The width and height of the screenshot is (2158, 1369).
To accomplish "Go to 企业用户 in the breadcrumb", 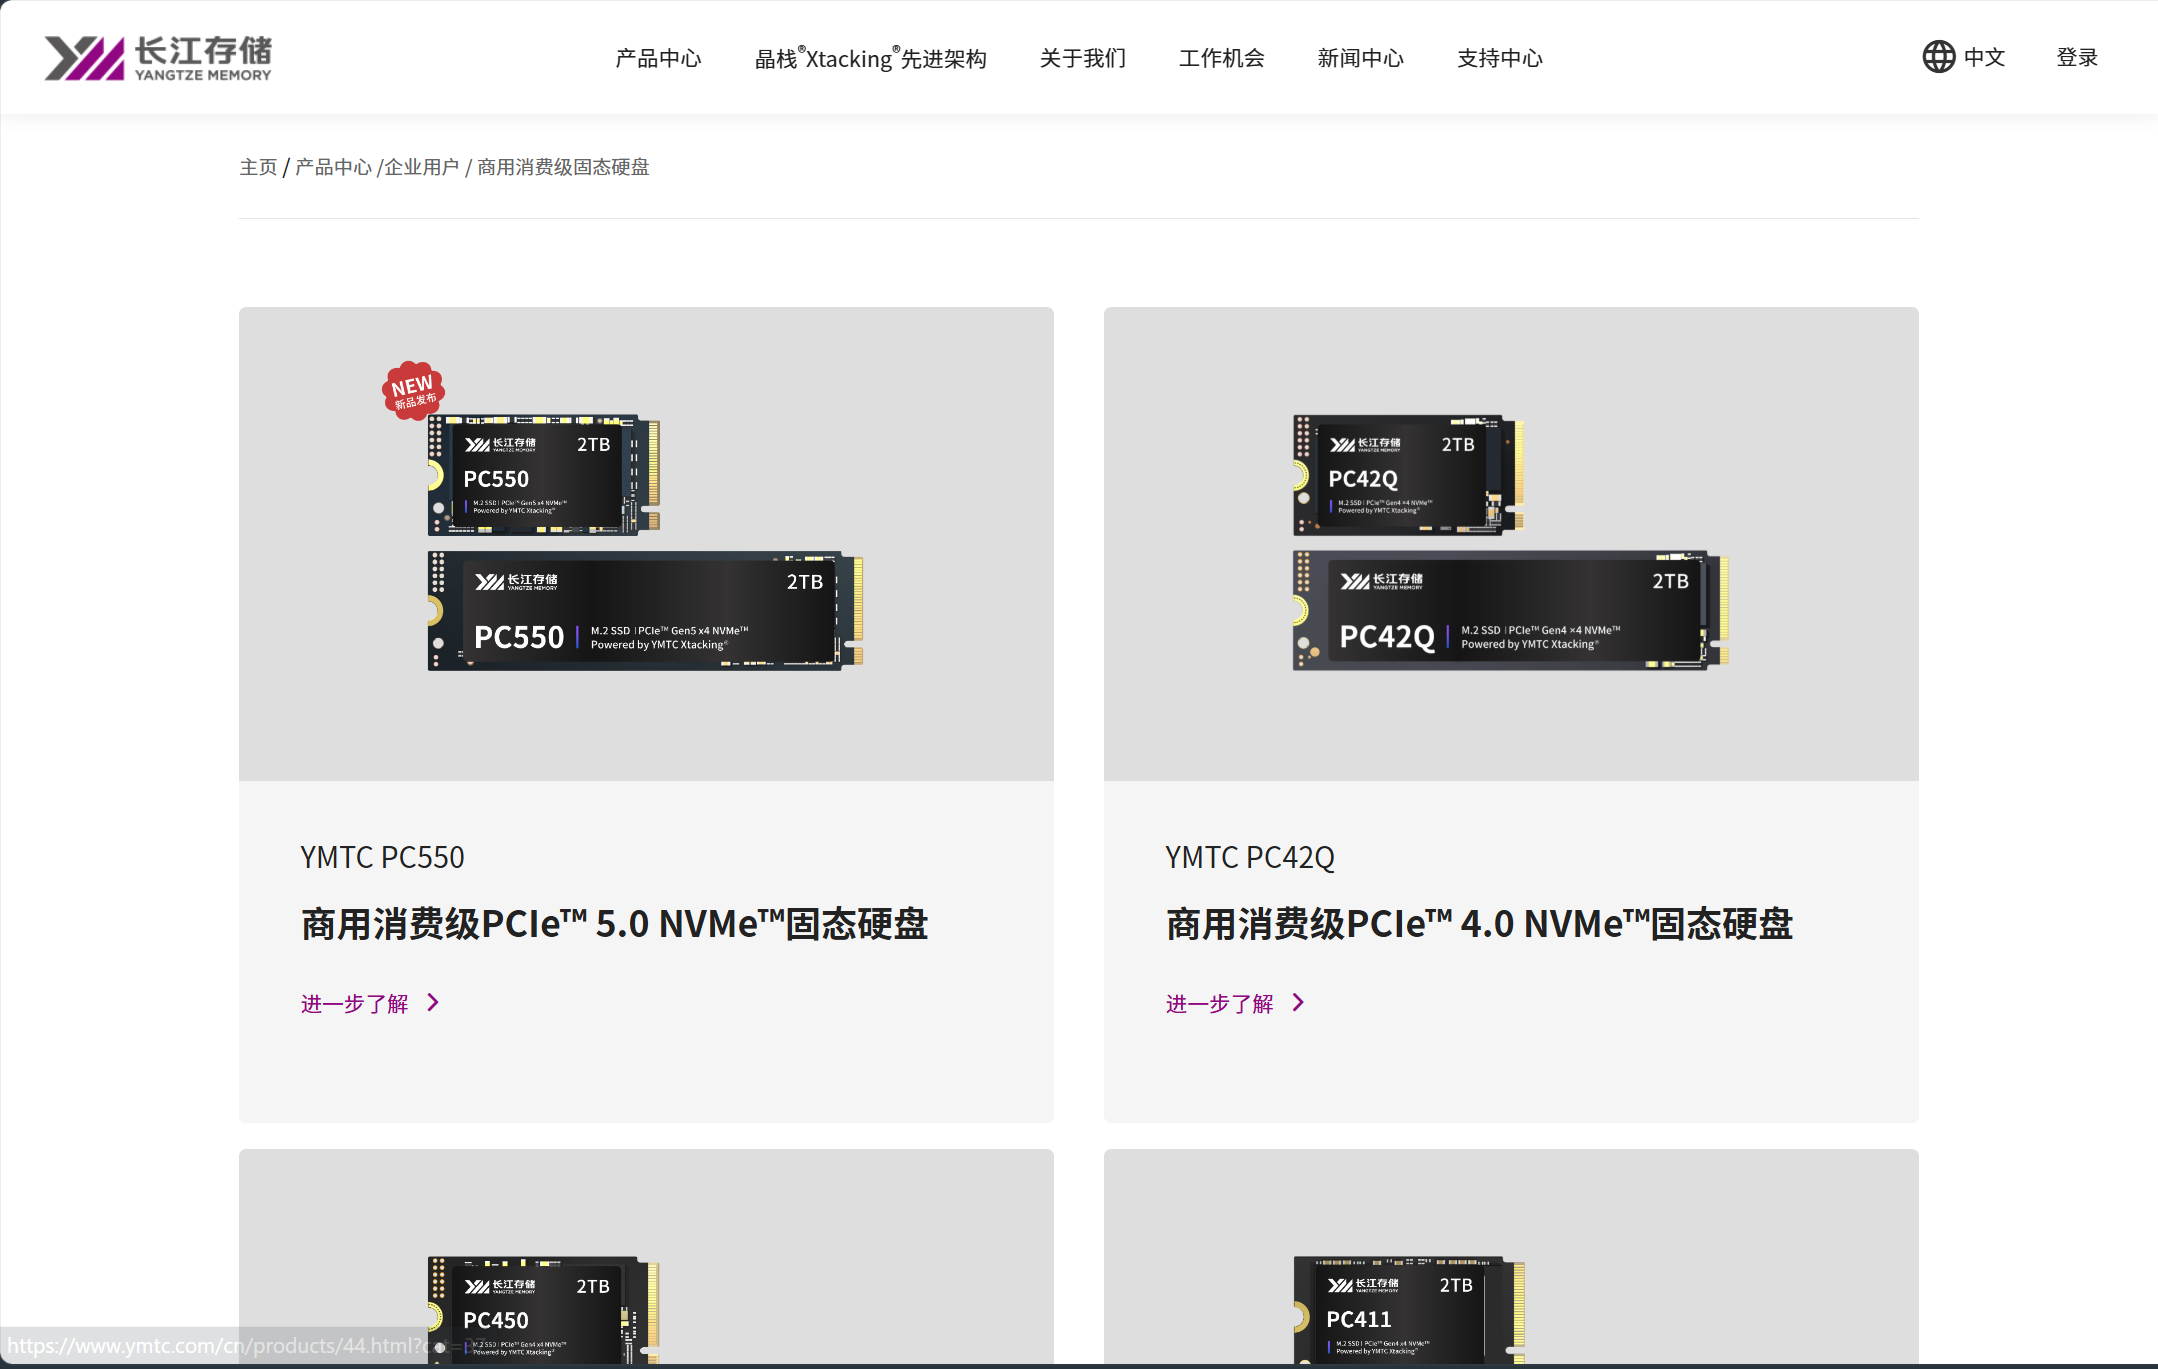I will (422, 167).
